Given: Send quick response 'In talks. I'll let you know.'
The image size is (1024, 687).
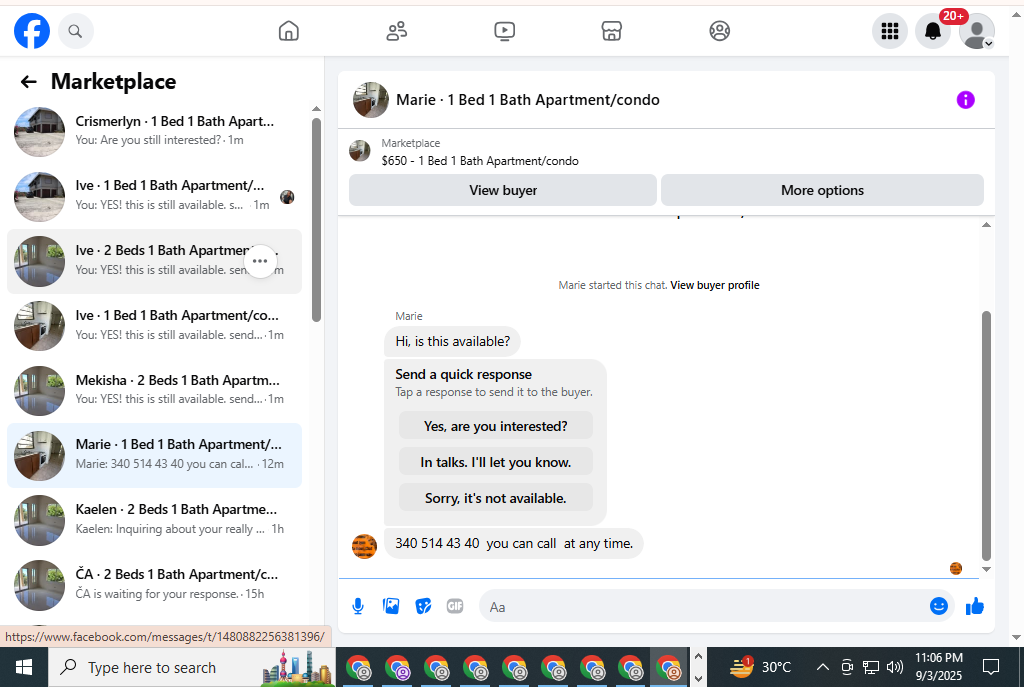Looking at the screenshot, I should coord(496,462).
